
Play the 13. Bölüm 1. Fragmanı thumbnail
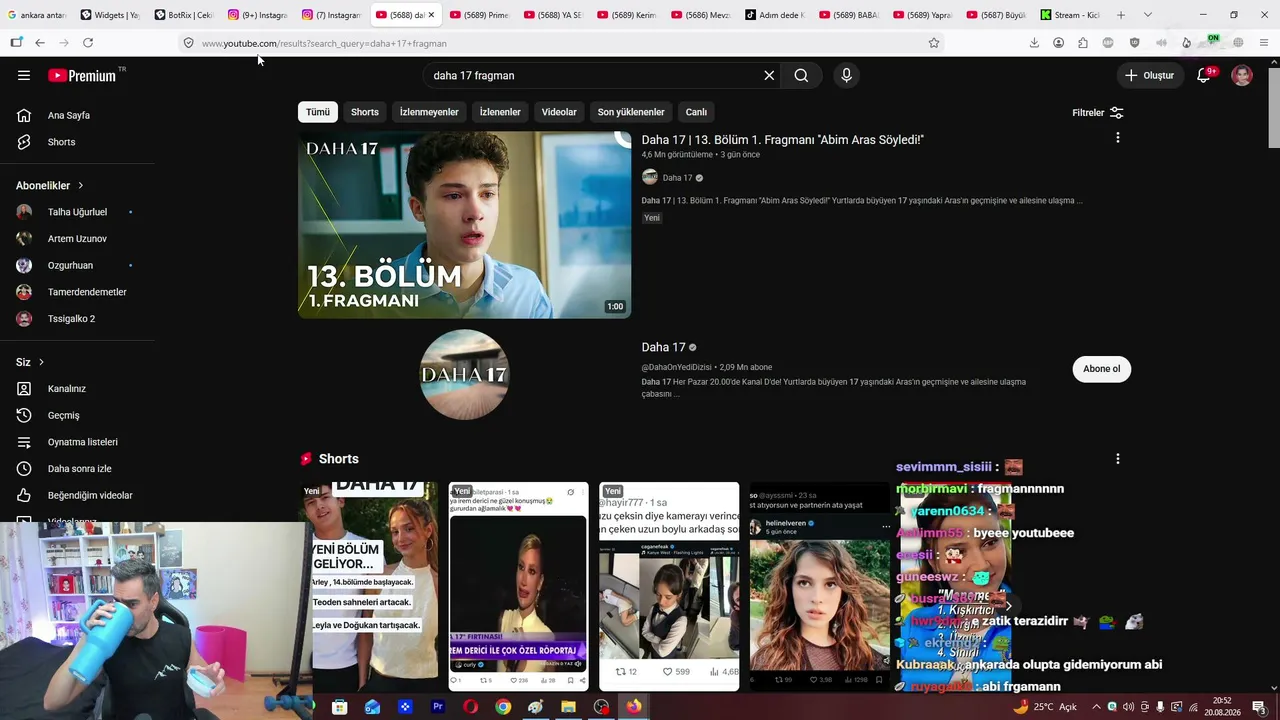[x=465, y=225]
